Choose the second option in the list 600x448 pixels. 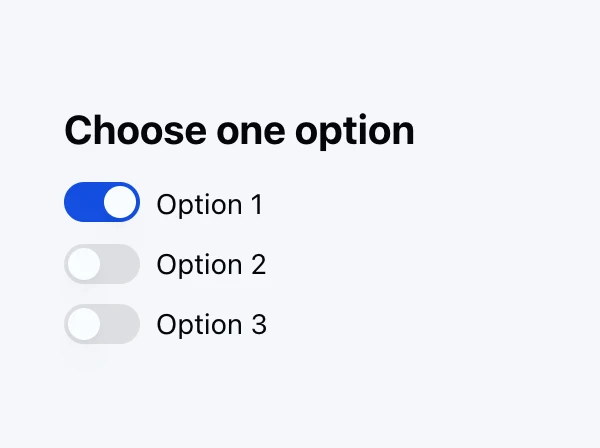click(x=101, y=264)
